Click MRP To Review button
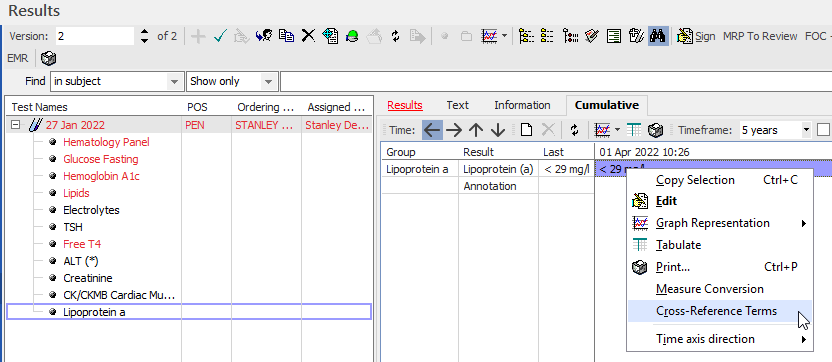Image resolution: width=832 pixels, height=362 pixels. coord(760,36)
